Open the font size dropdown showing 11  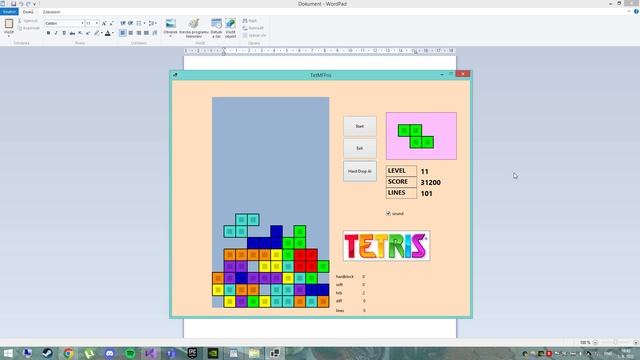[x=97, y=23]
